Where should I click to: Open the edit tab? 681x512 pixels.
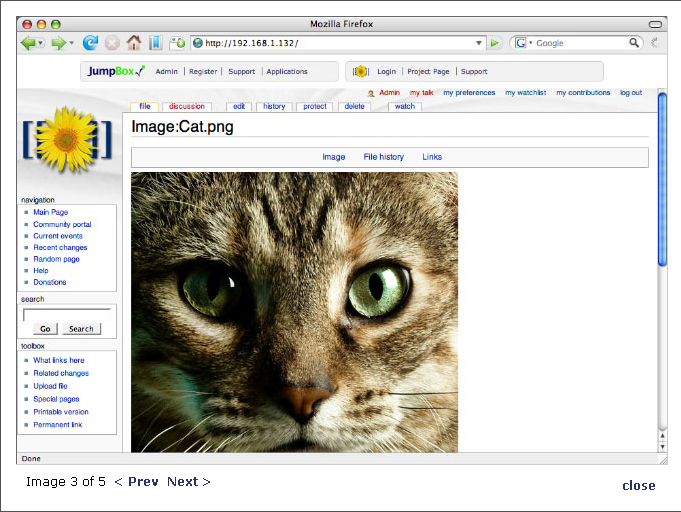pyautogui.click(x=239, y=106)
